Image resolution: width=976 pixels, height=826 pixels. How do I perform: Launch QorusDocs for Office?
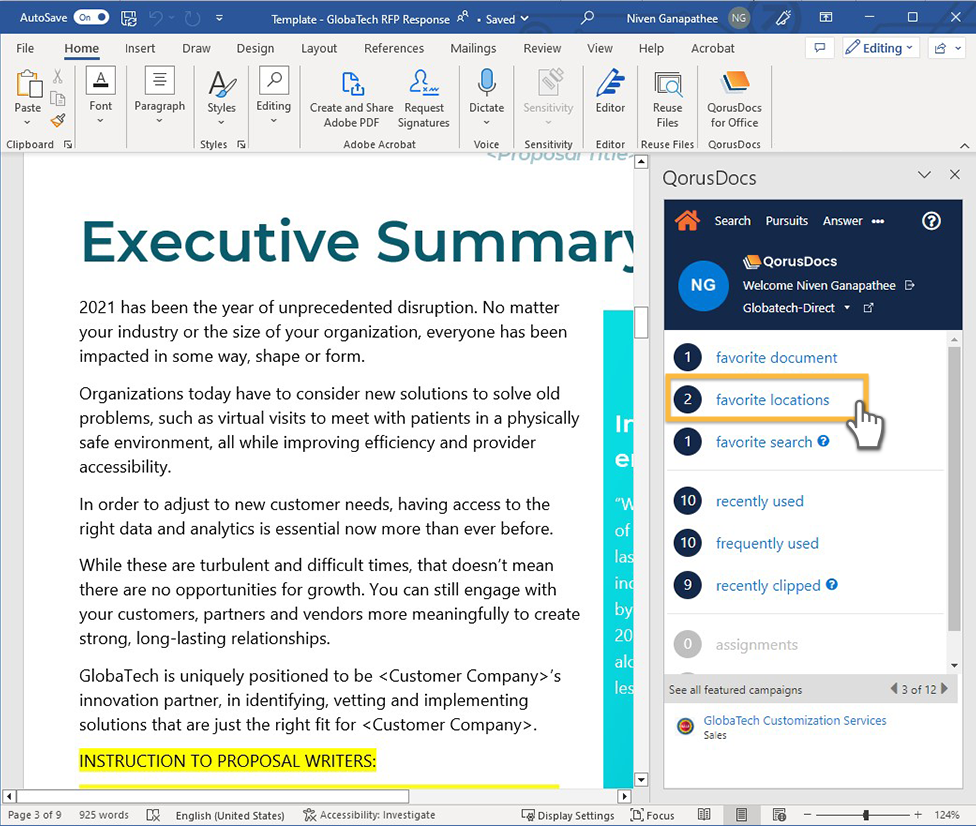coord(734,98)
